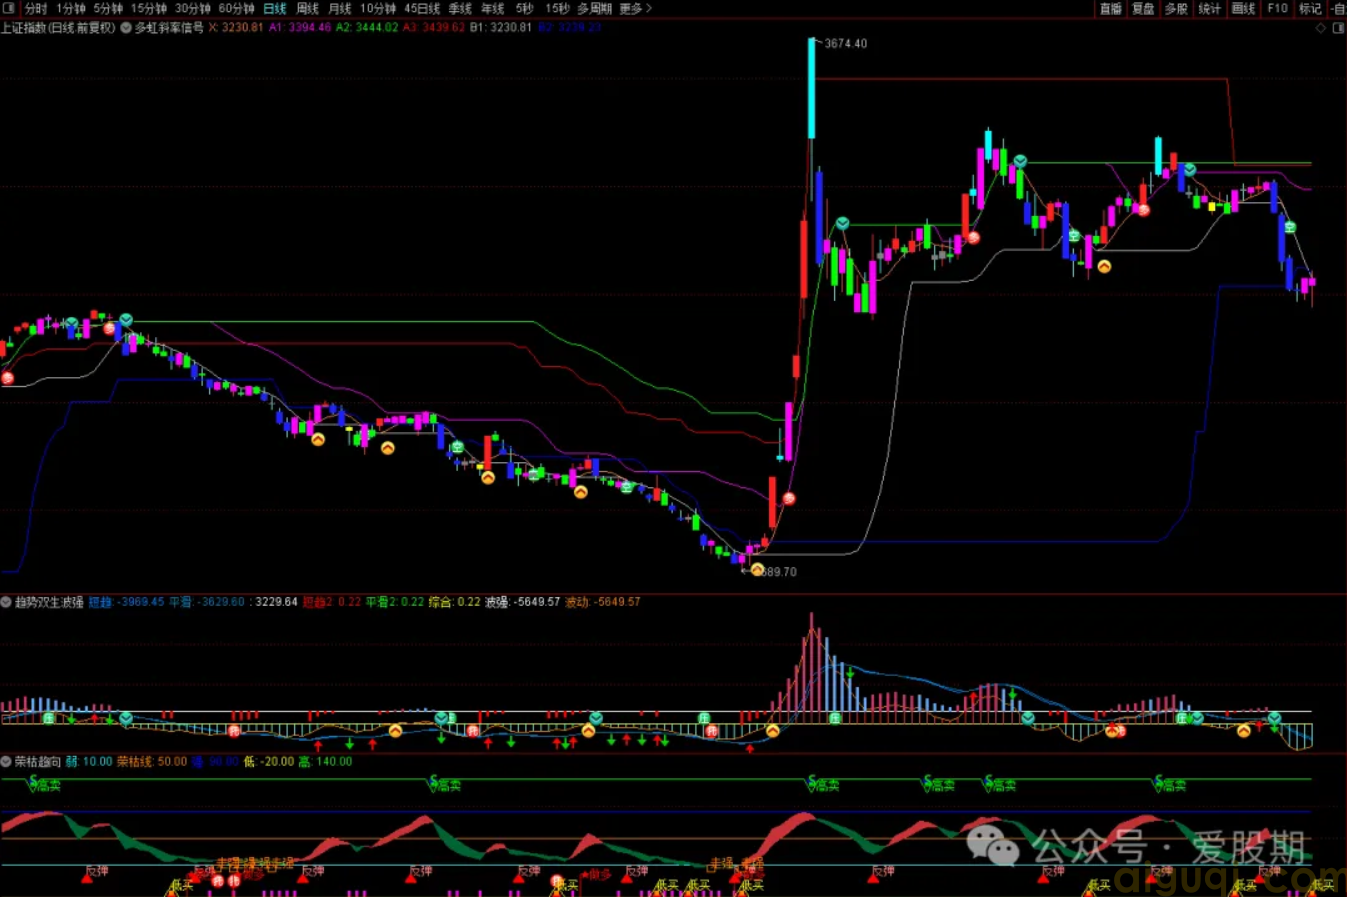Open the 多周期 multi-period view
1347x897 pixels.
[594, 8]
